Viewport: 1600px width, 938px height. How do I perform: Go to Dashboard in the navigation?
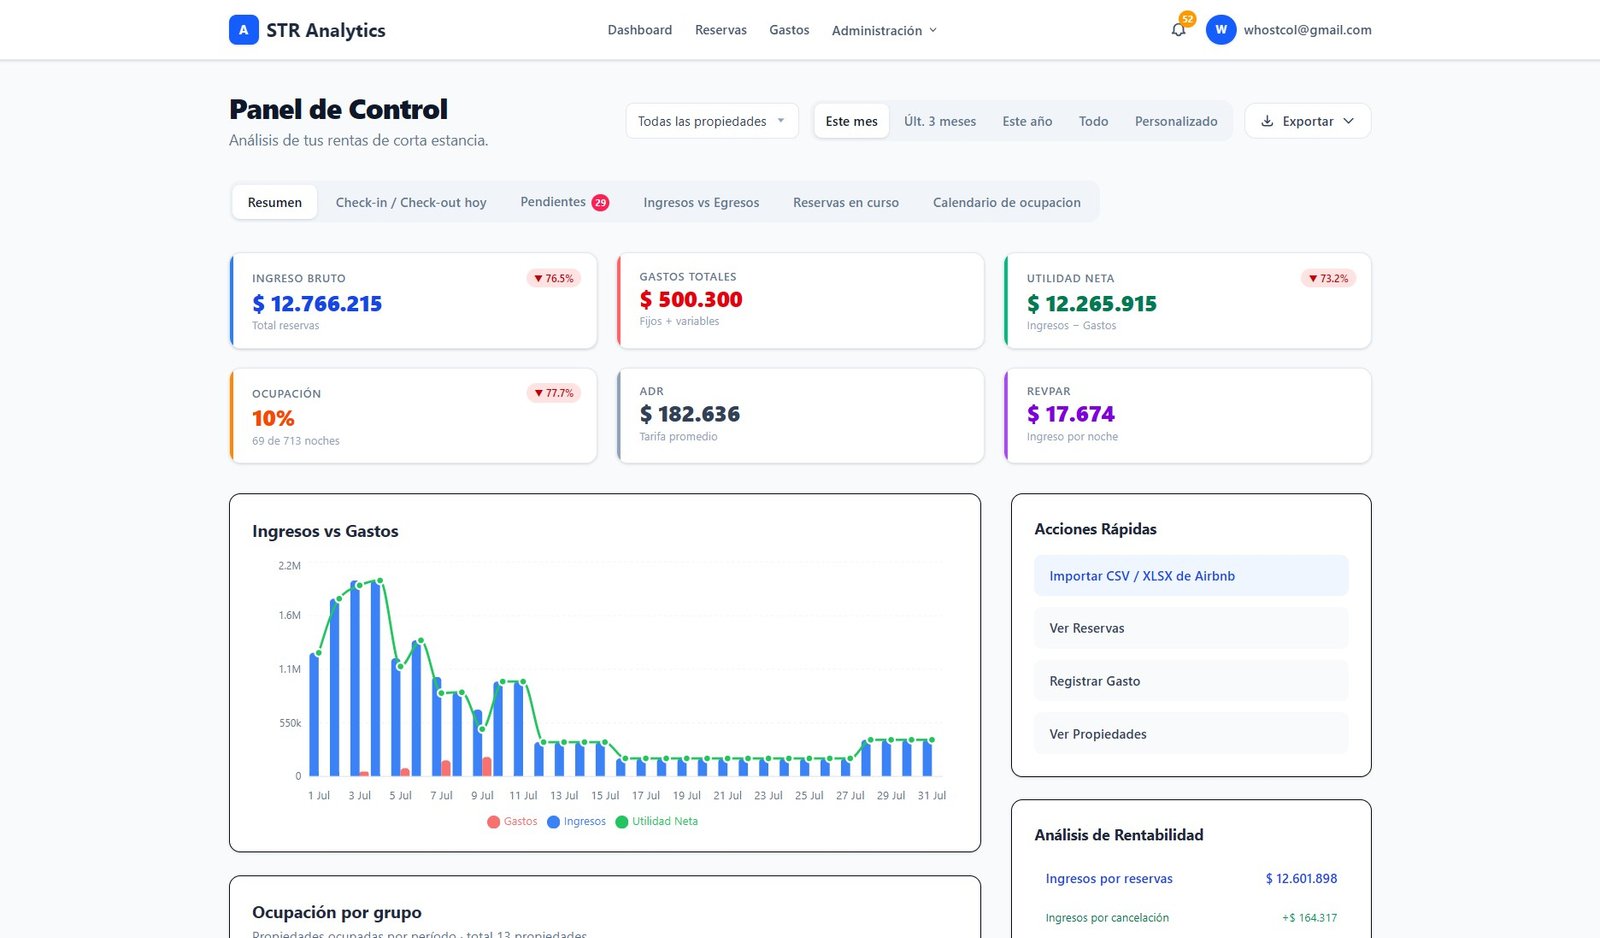tap(640, 30)
